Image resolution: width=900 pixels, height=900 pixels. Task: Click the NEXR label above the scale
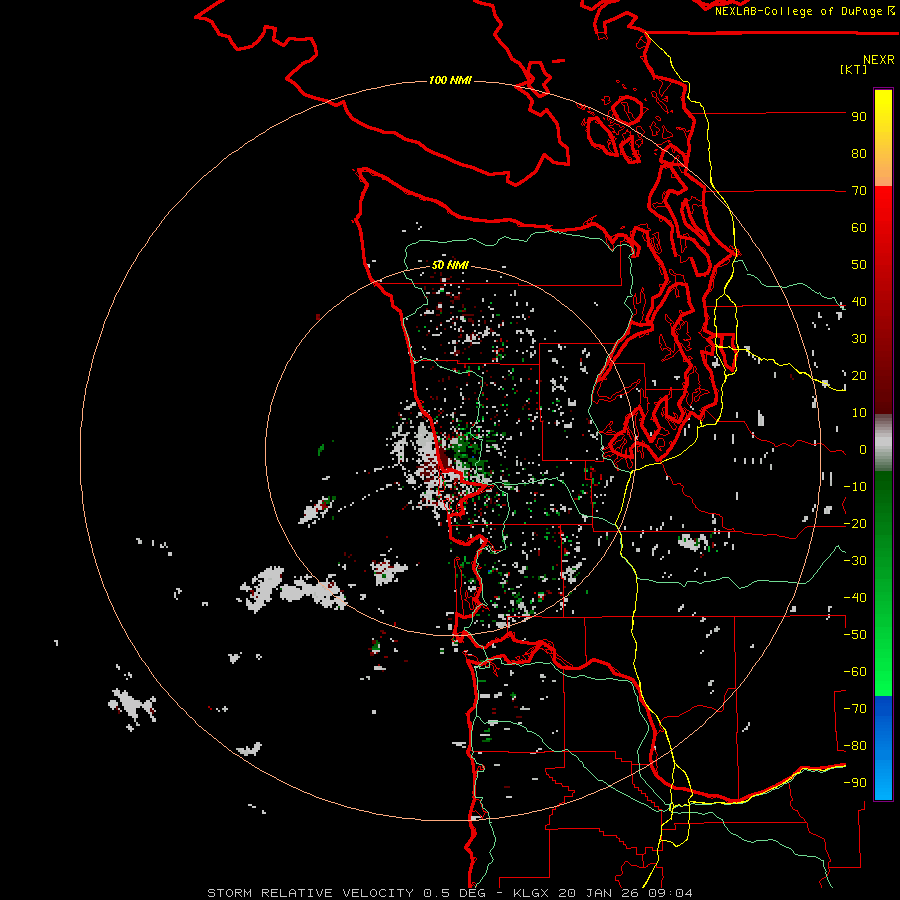pyautogui.click(x=878, y=60)
